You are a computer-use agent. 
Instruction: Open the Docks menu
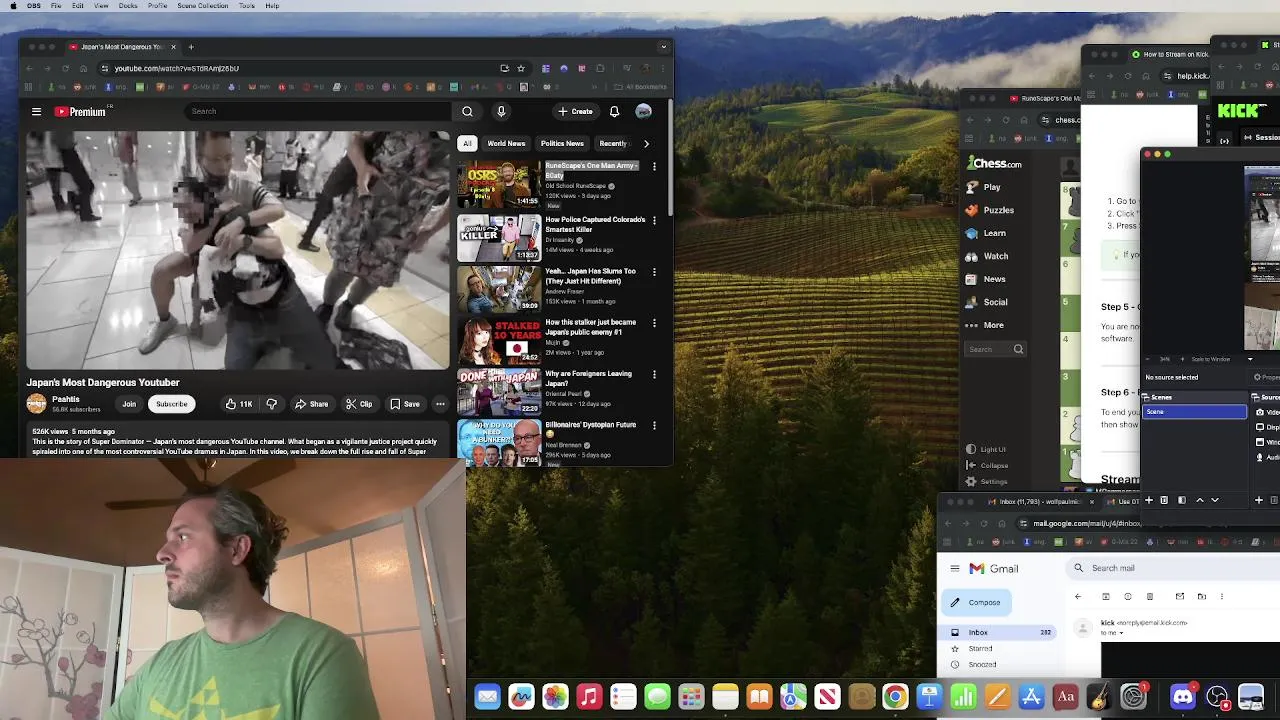coord(128,6)
